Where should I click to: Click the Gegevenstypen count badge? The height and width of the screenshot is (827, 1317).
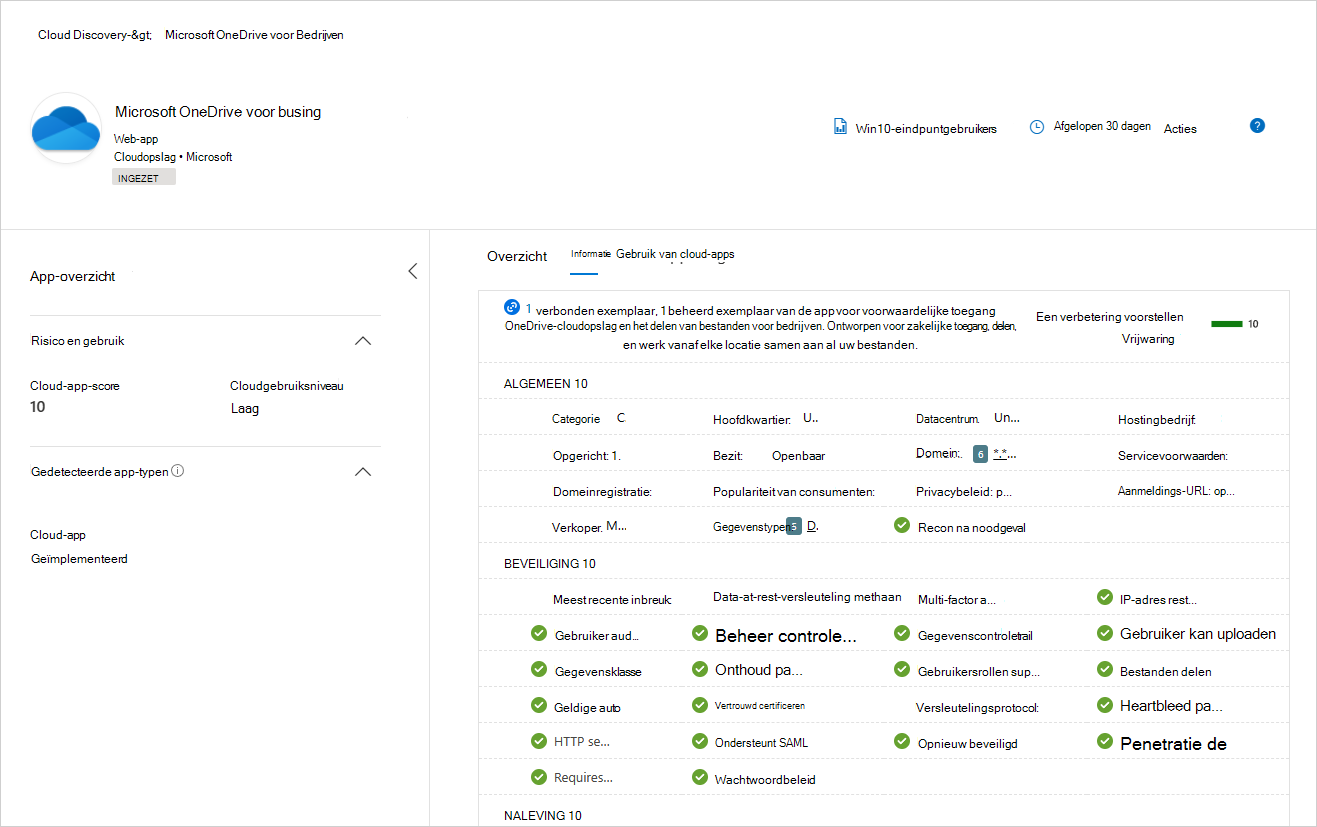[794, 526]
